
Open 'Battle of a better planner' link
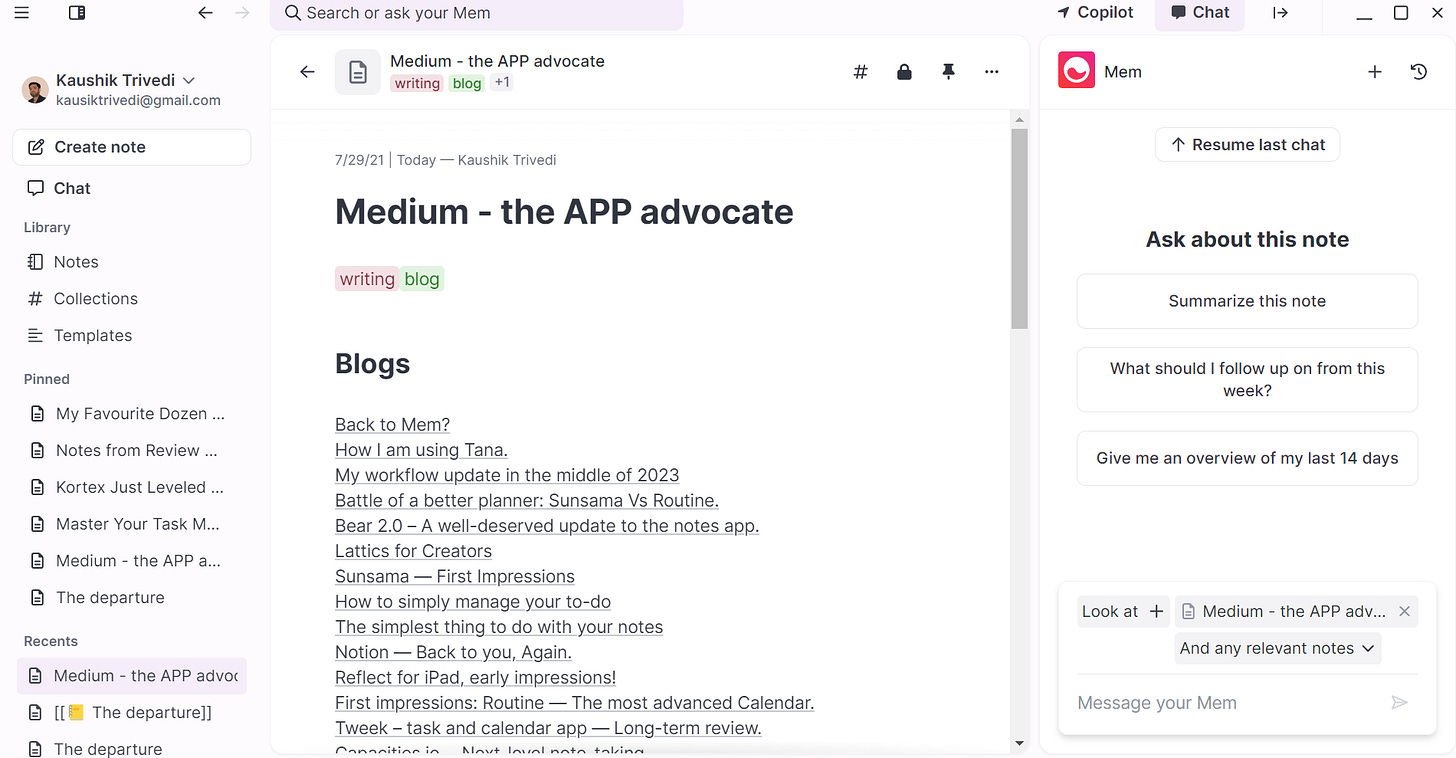click(527, 501)
